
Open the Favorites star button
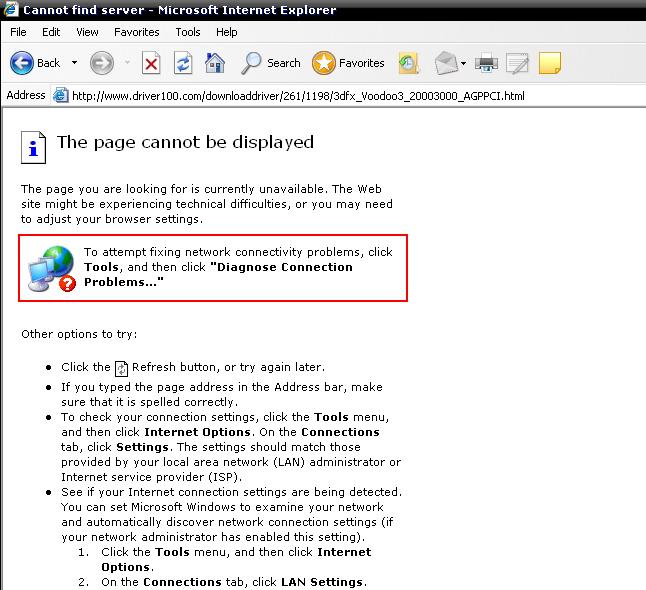point(348,63)
